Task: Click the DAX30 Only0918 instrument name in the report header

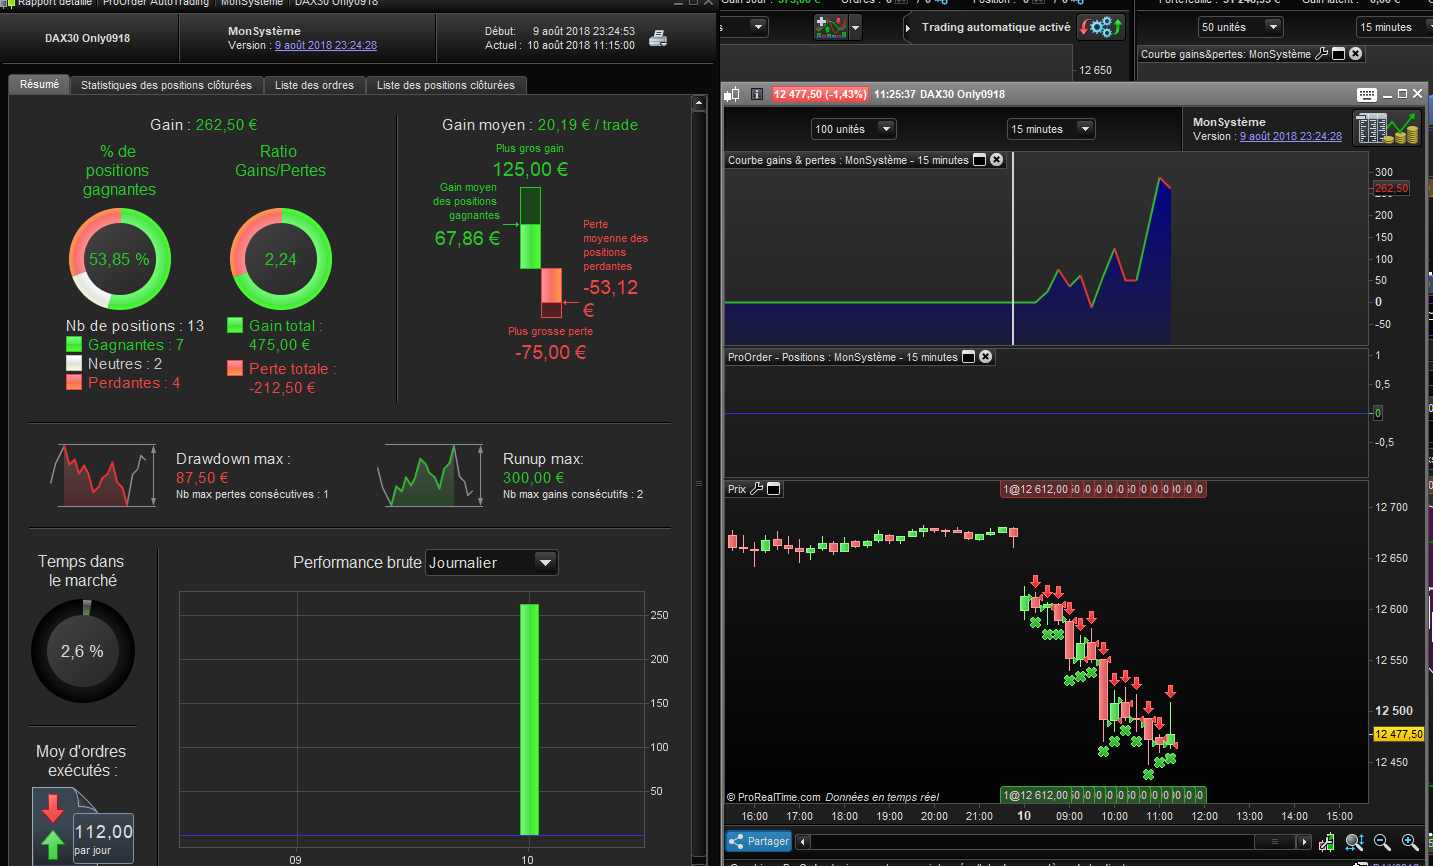Action: (x=87, y=39)
